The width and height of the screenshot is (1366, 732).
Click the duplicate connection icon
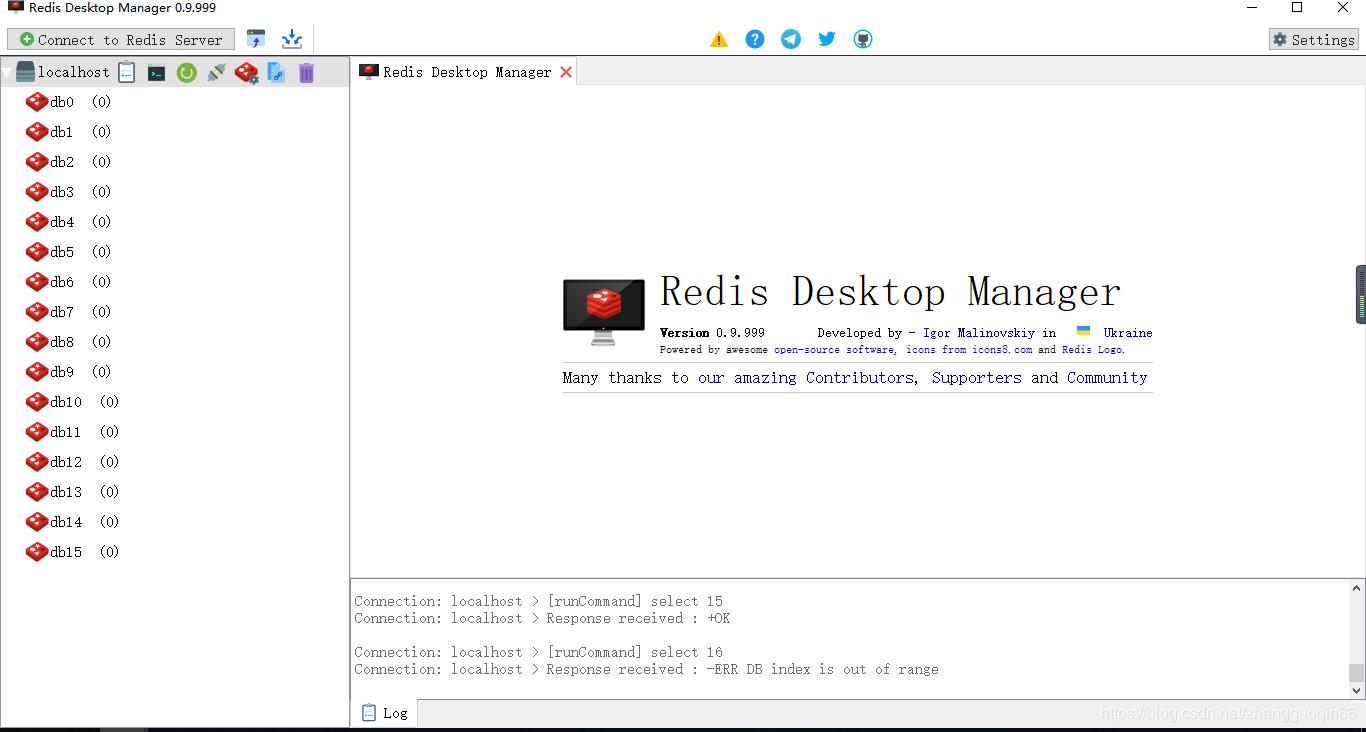point(277,72)
